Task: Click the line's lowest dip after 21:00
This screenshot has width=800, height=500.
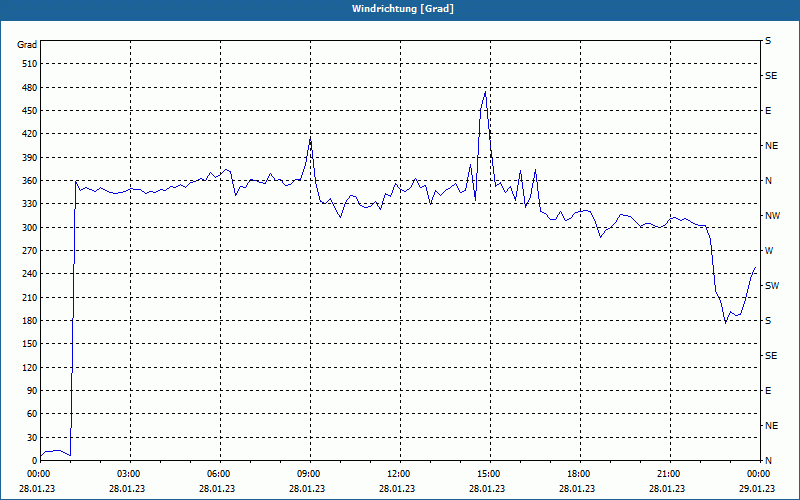Action: 726,322
